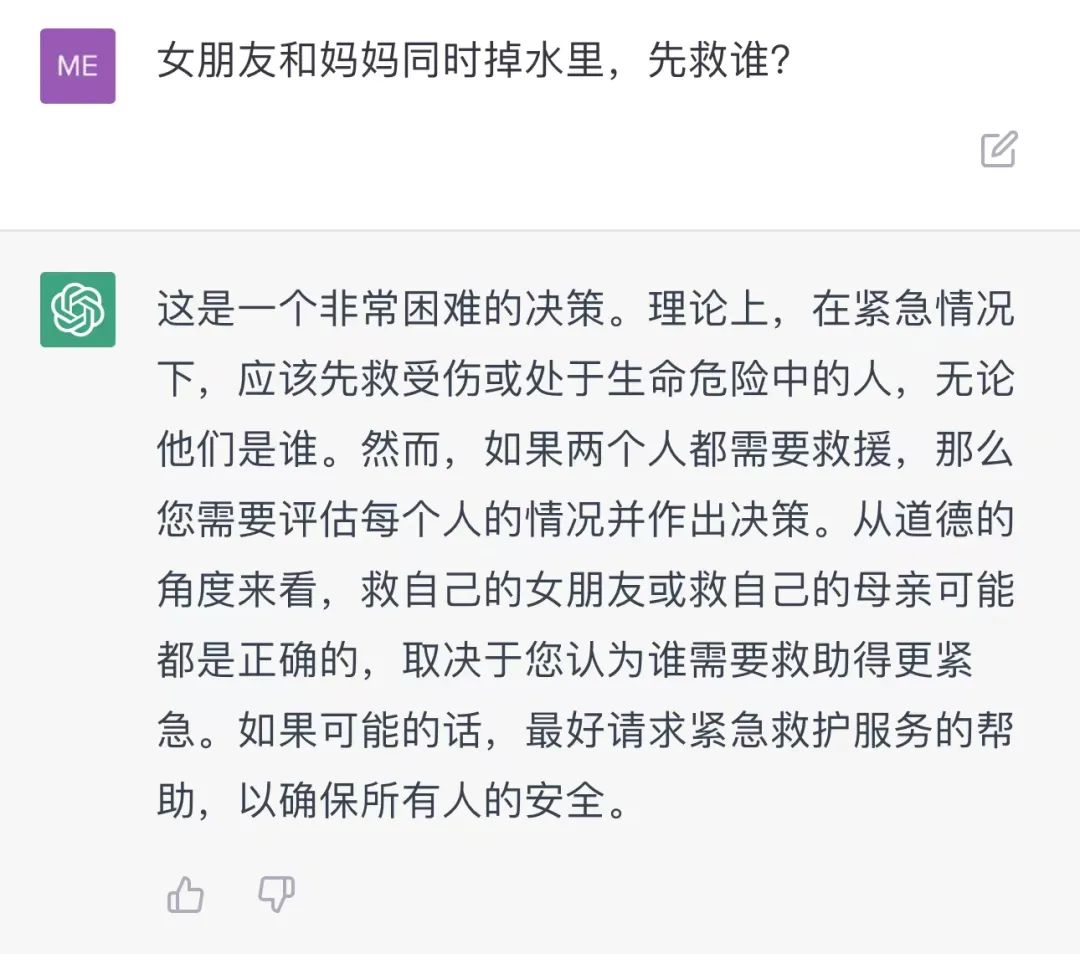Click the words '从道德的' in the reply
This screenshot has height=954, width=1080.
932,521
